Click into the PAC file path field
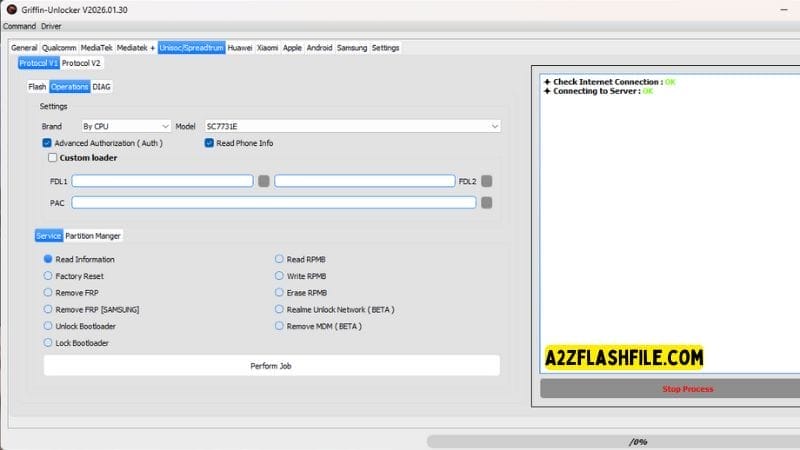800x450 pixels. pyautogui.click(x=274, y=203)
